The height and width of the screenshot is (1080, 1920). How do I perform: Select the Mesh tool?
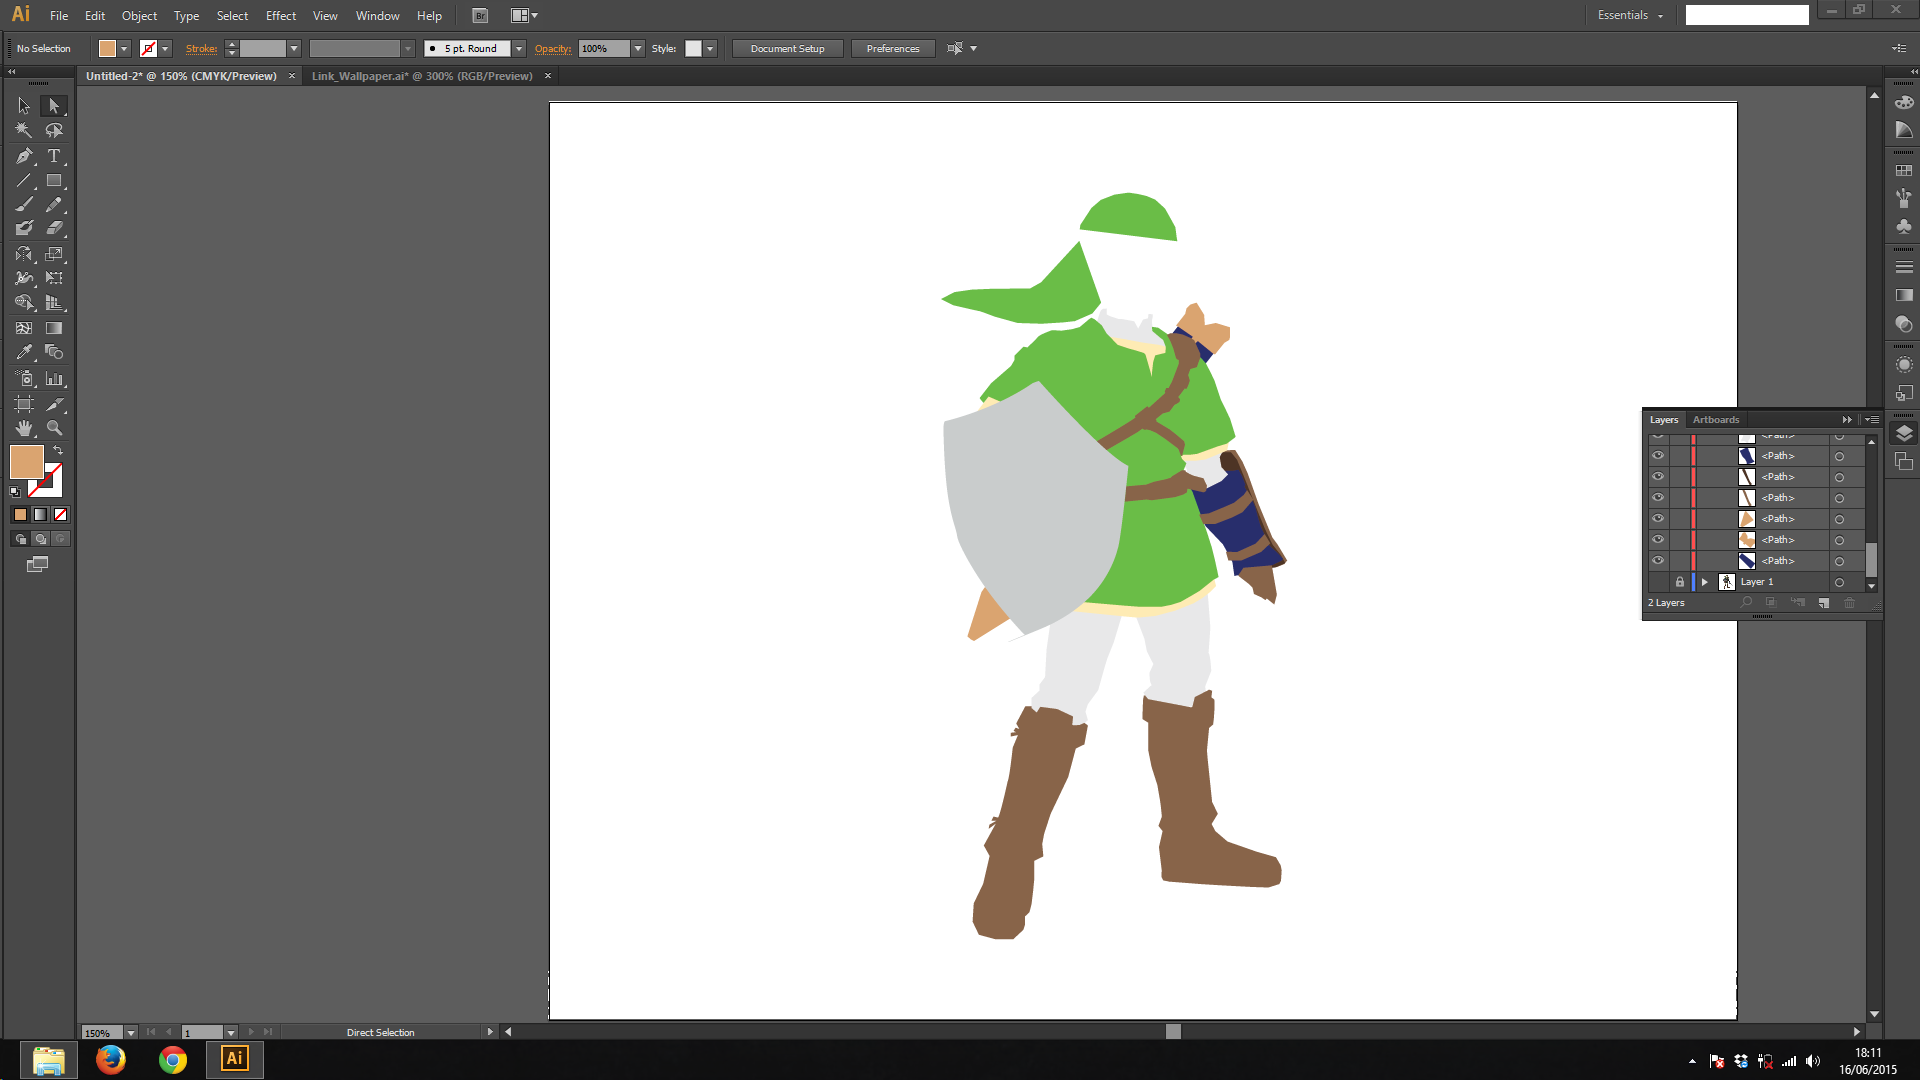pos(24,328)
